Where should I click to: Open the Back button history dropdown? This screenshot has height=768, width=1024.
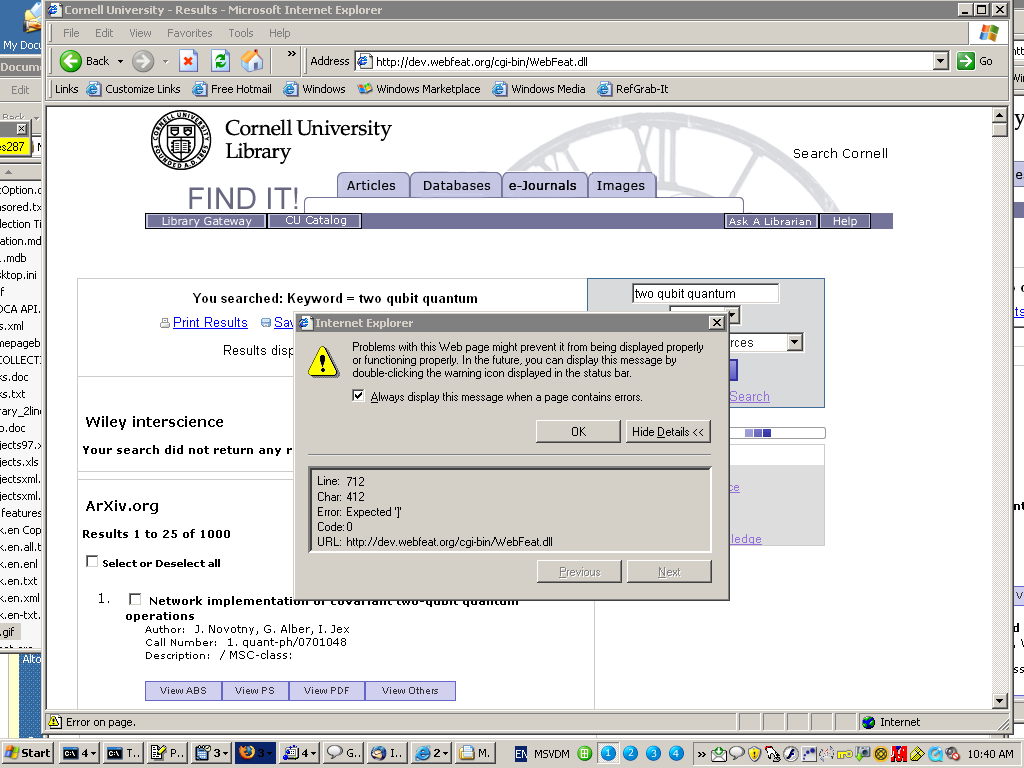pos(120,61)
